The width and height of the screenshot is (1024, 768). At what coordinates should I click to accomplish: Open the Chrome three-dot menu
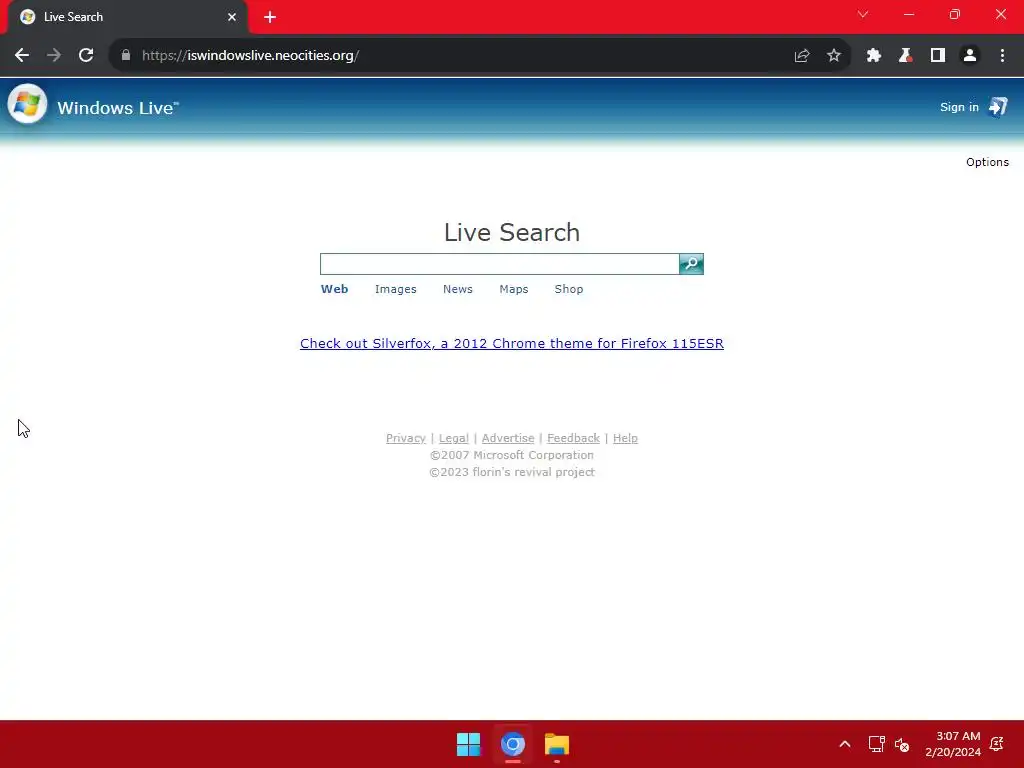pyautogui.click(x=1002, y=56)
